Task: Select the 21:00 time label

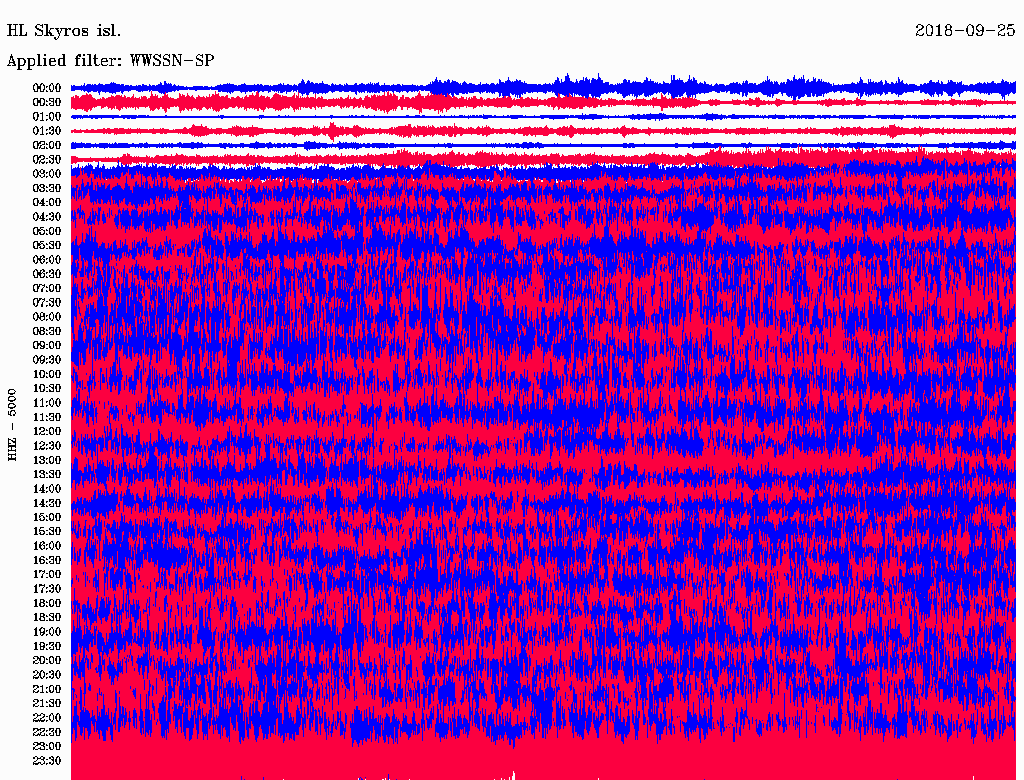Action: click(x=47, y=689)
